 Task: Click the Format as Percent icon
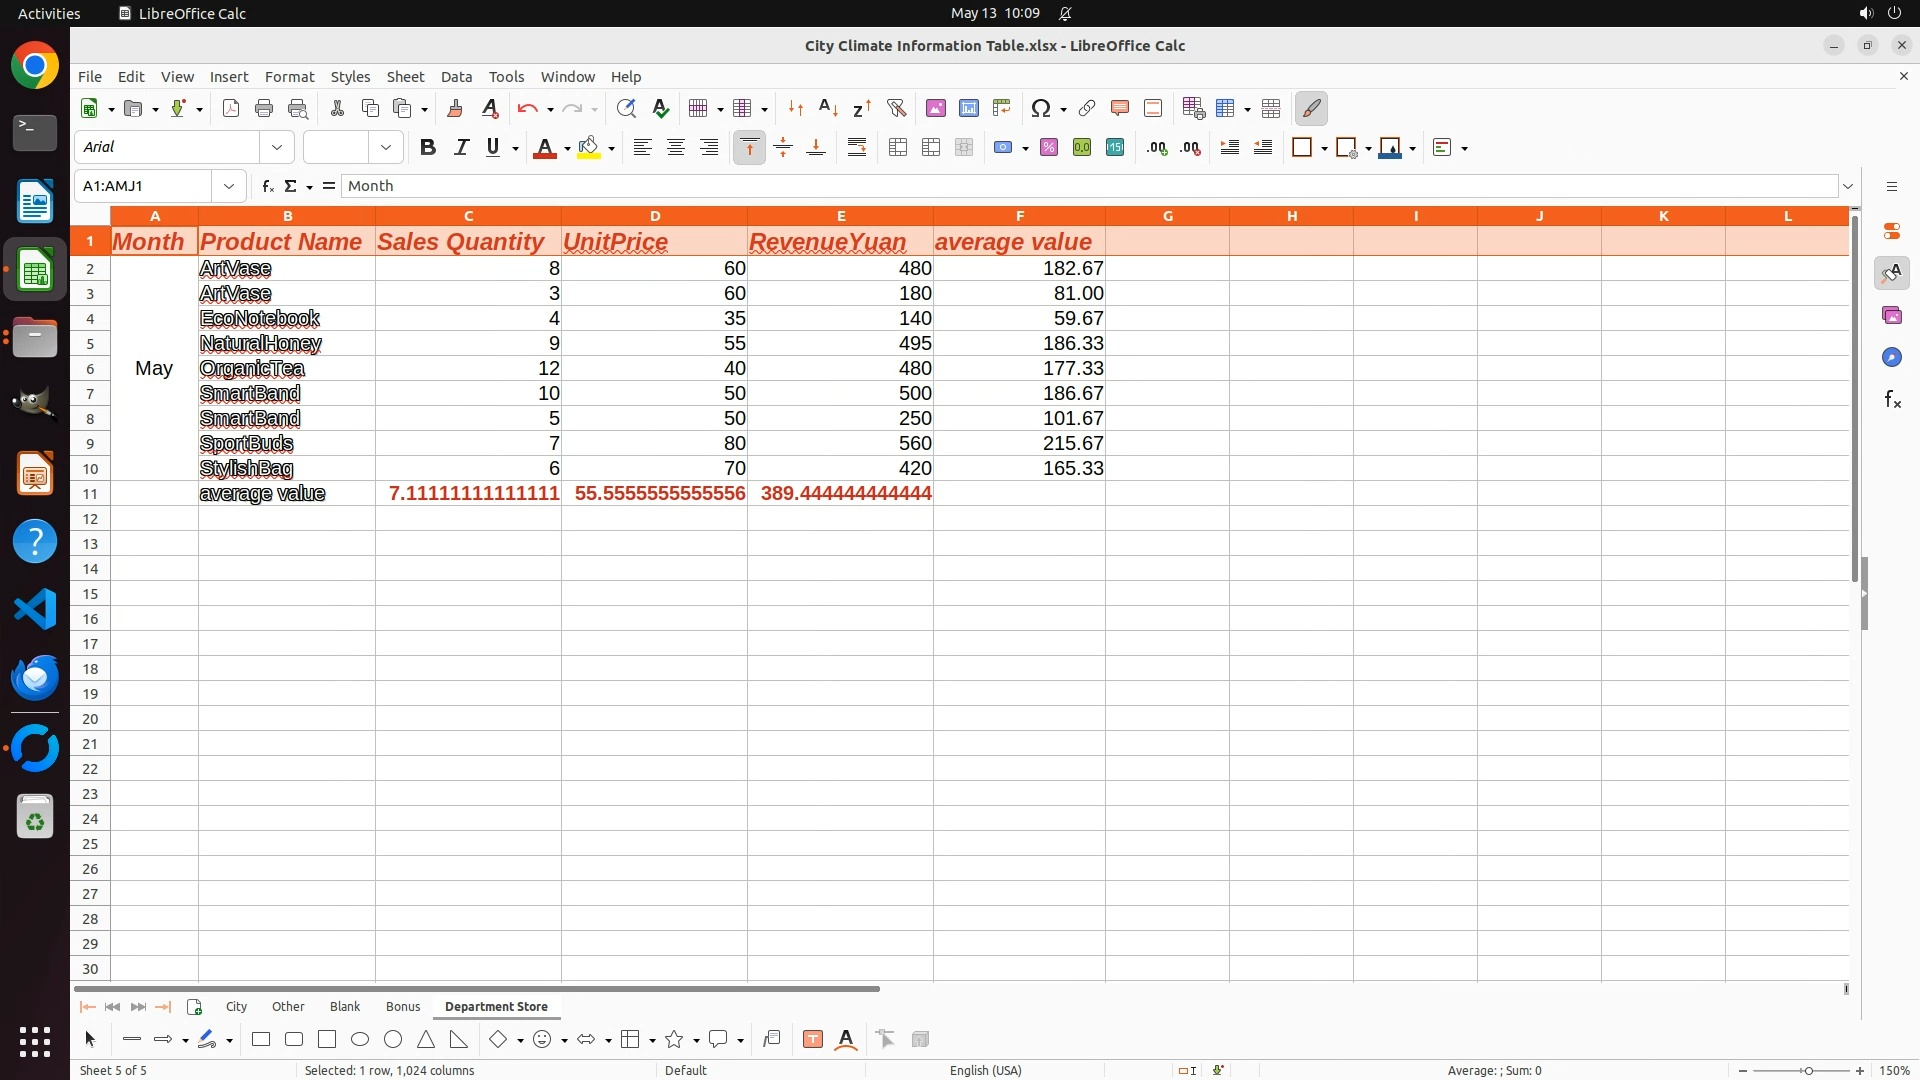[1049, 148]
